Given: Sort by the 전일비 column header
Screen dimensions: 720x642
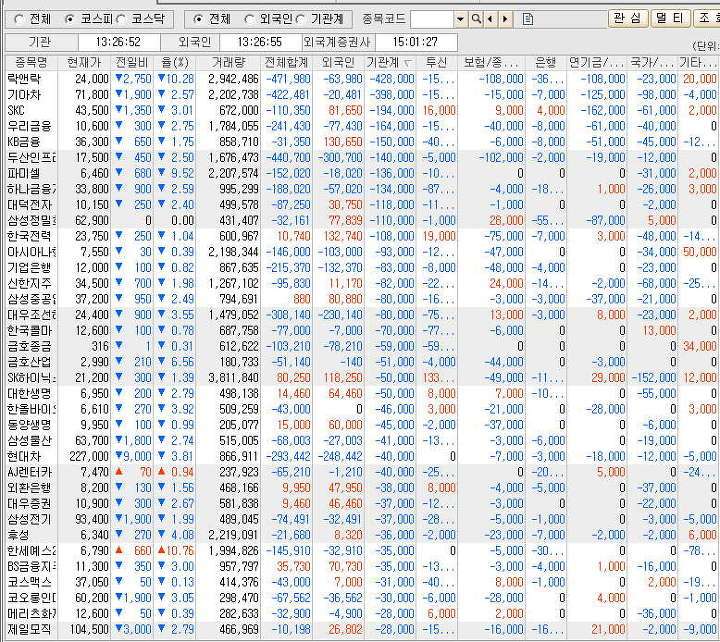Looking at the screenshot, I should tap(132, 62).
